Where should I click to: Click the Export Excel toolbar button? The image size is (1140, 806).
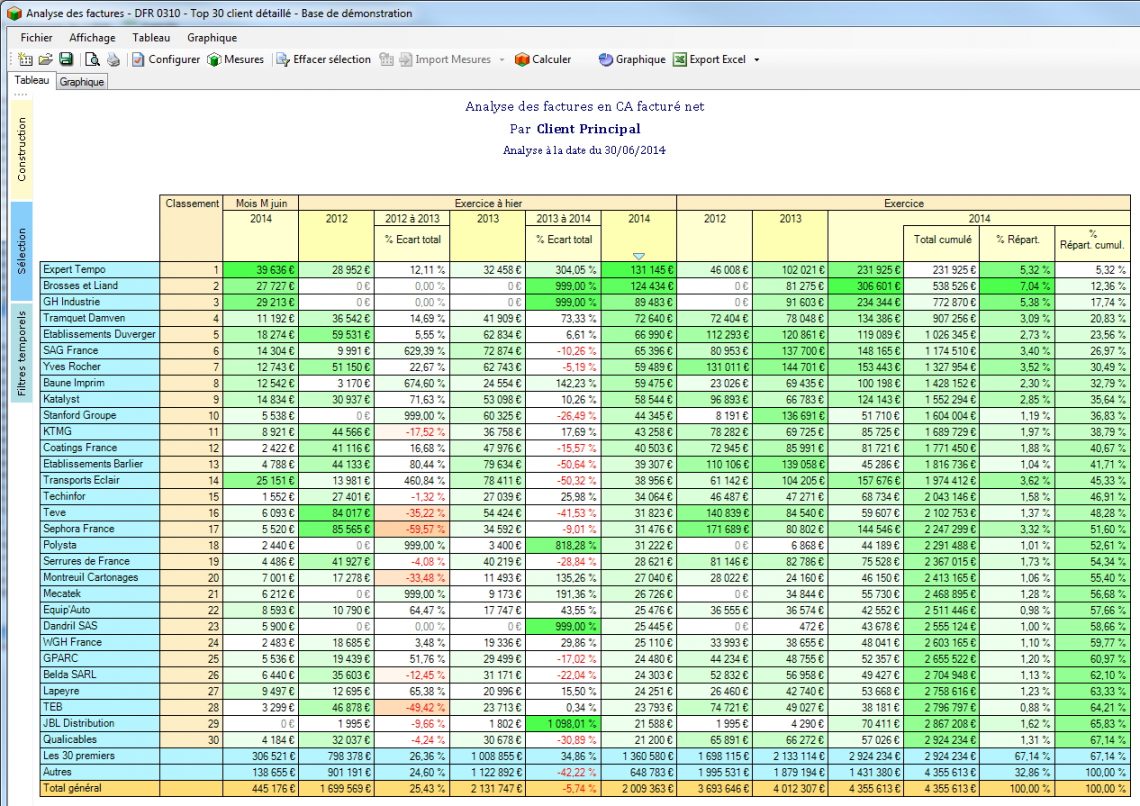(710, 60)
